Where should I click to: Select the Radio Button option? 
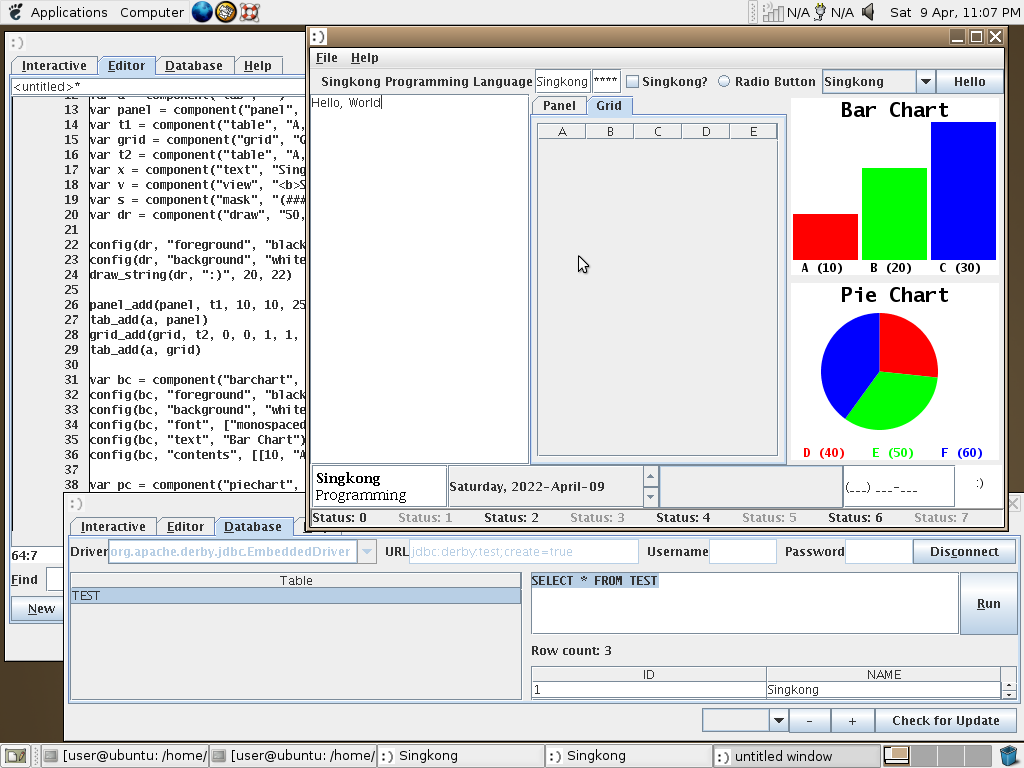[724, 82]
